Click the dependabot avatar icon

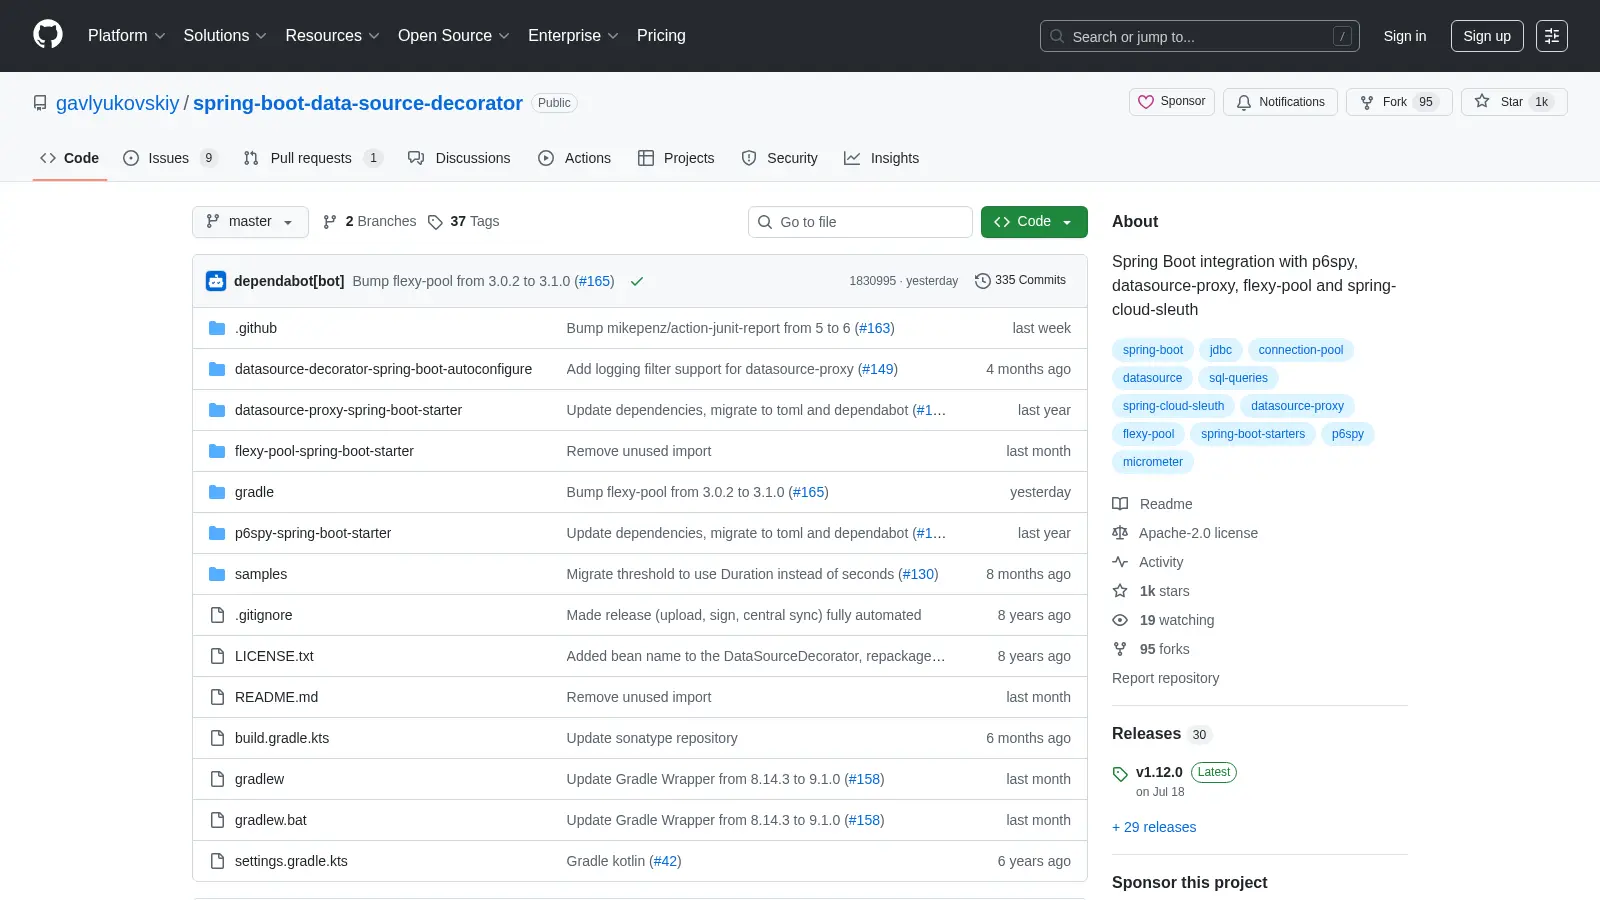pos(216,281)
